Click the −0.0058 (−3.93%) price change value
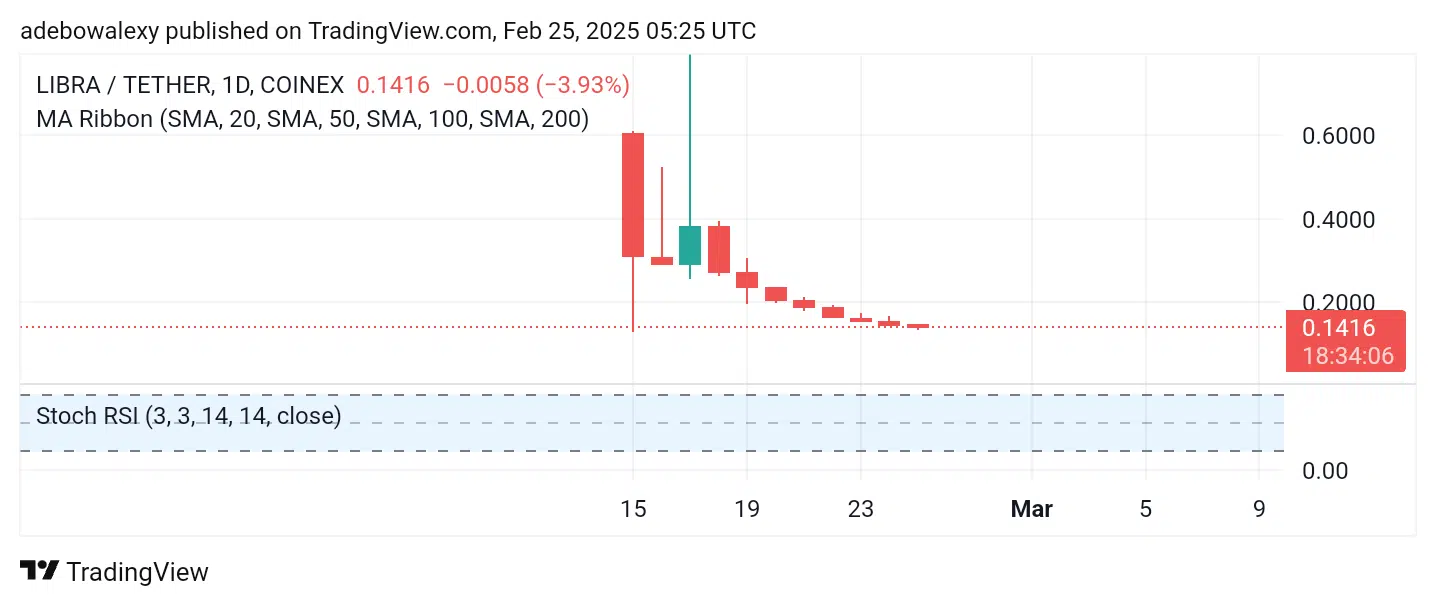 point(537,85)
